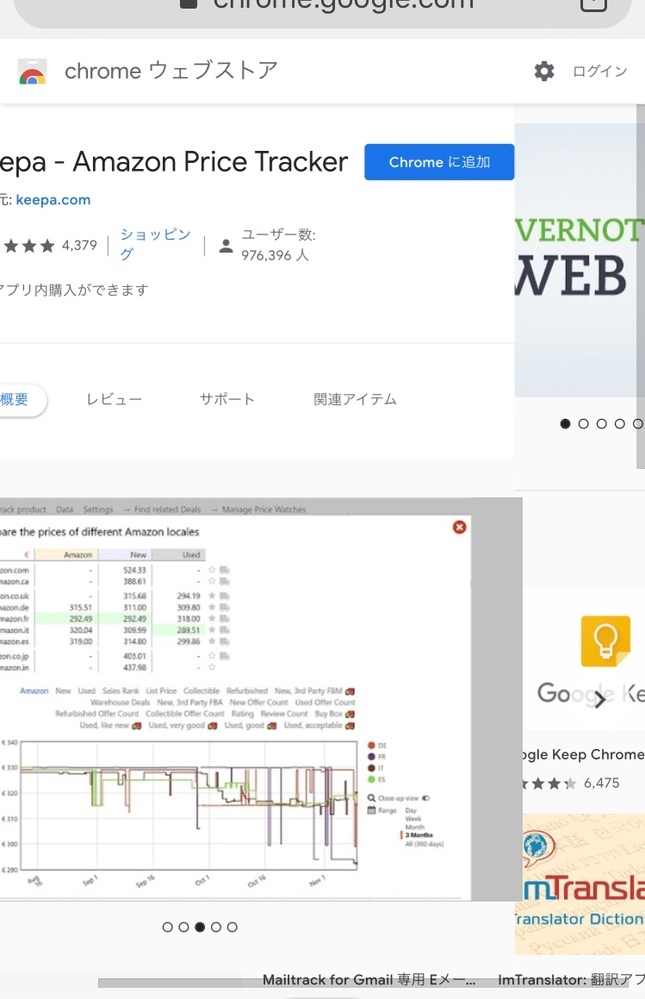Click the 3 Months range option
This screenshot has width=645, height=999.
419,835
